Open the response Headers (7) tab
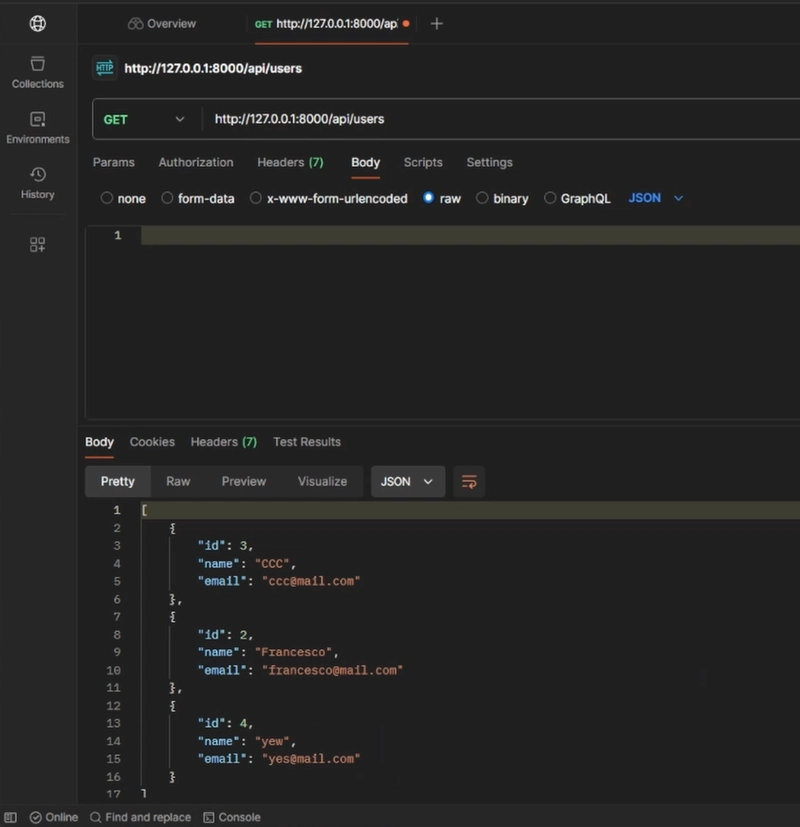Viewport: 800px width, 827px height. click(x=224, y=442)
